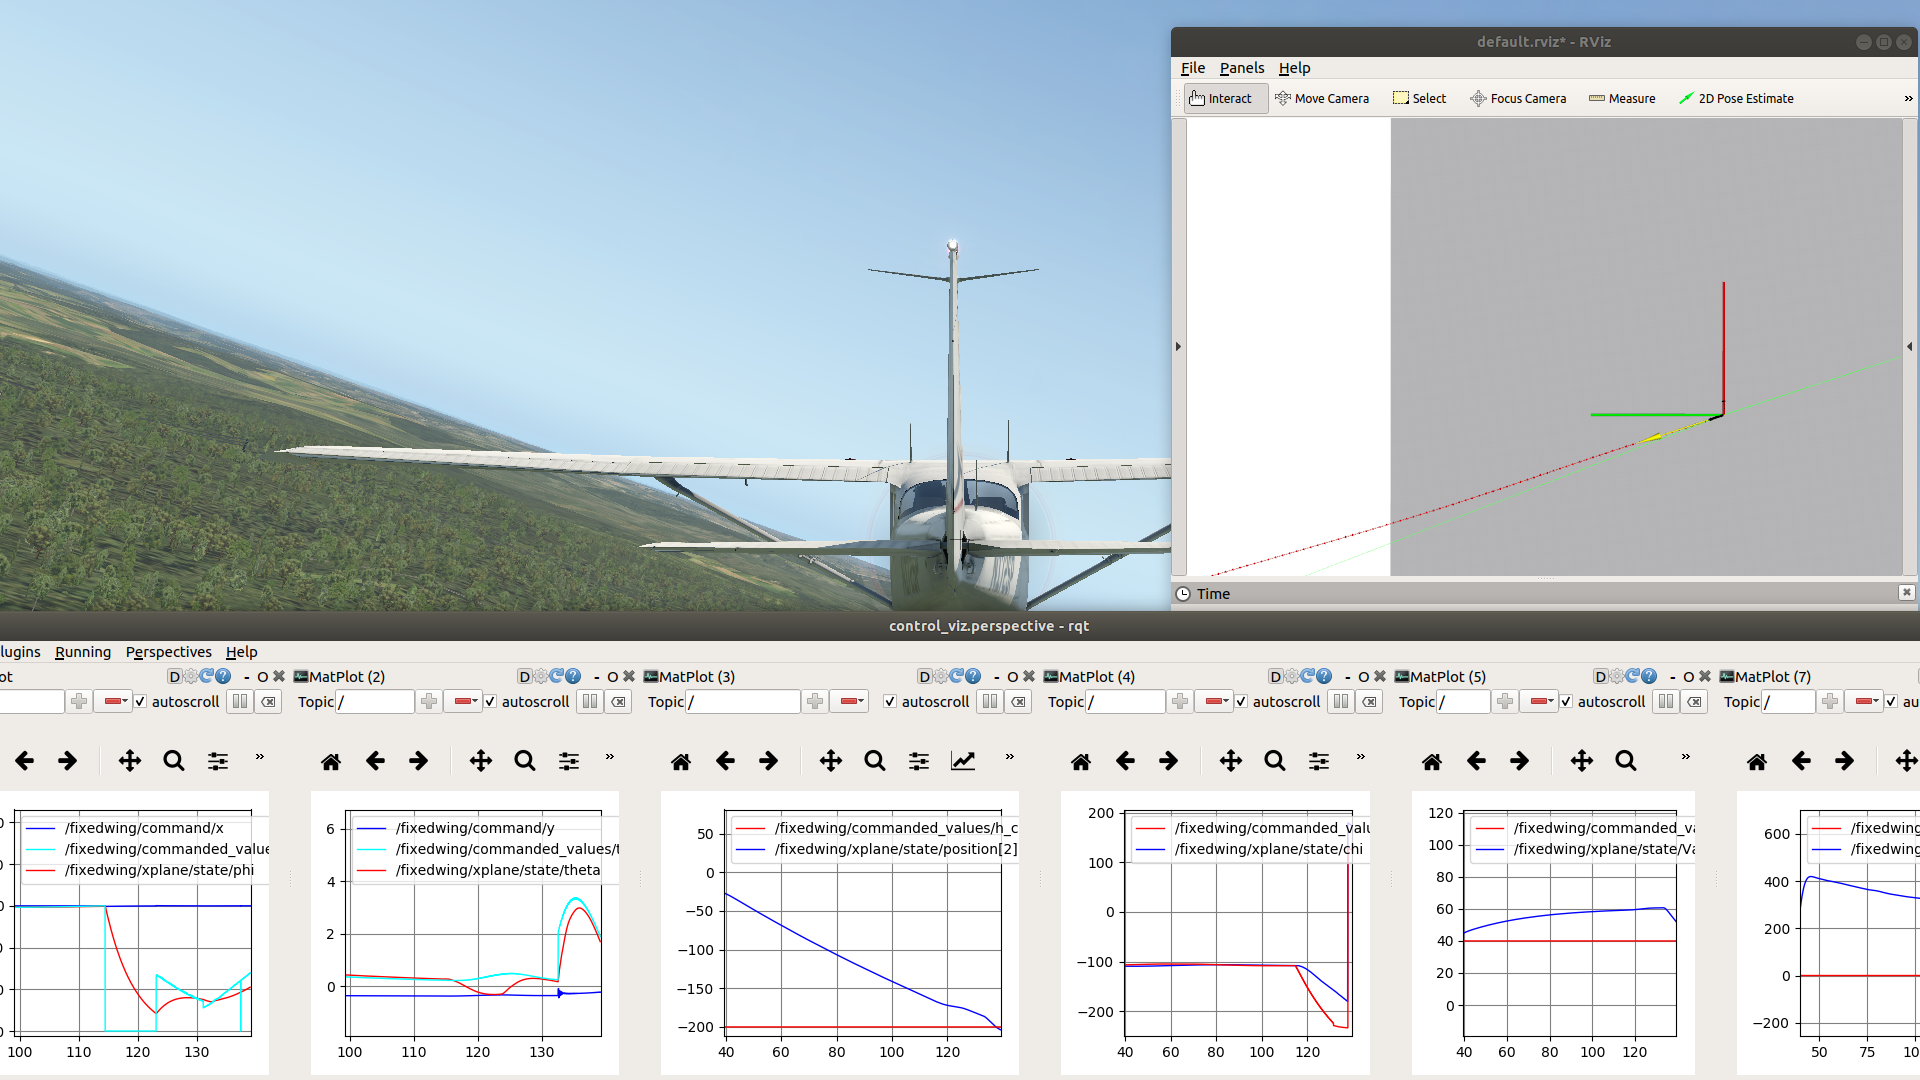The width and height of the screenshot is (1920, 1080).
Task: Pick the Measure tool in RViz
Action: click(1622, 98)
